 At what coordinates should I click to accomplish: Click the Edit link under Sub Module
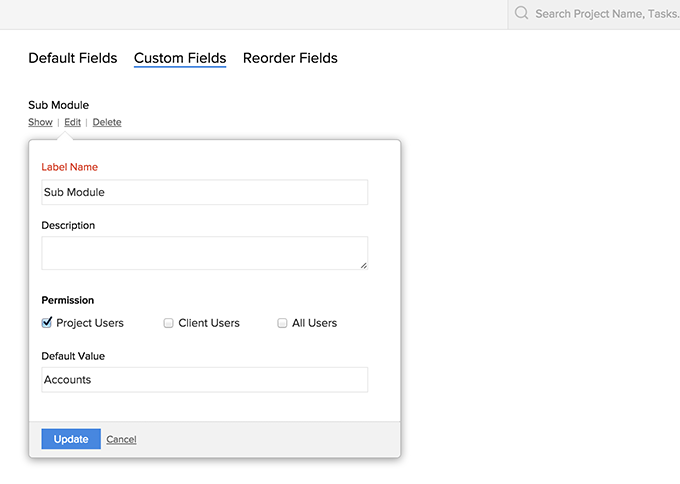point(73,122)
